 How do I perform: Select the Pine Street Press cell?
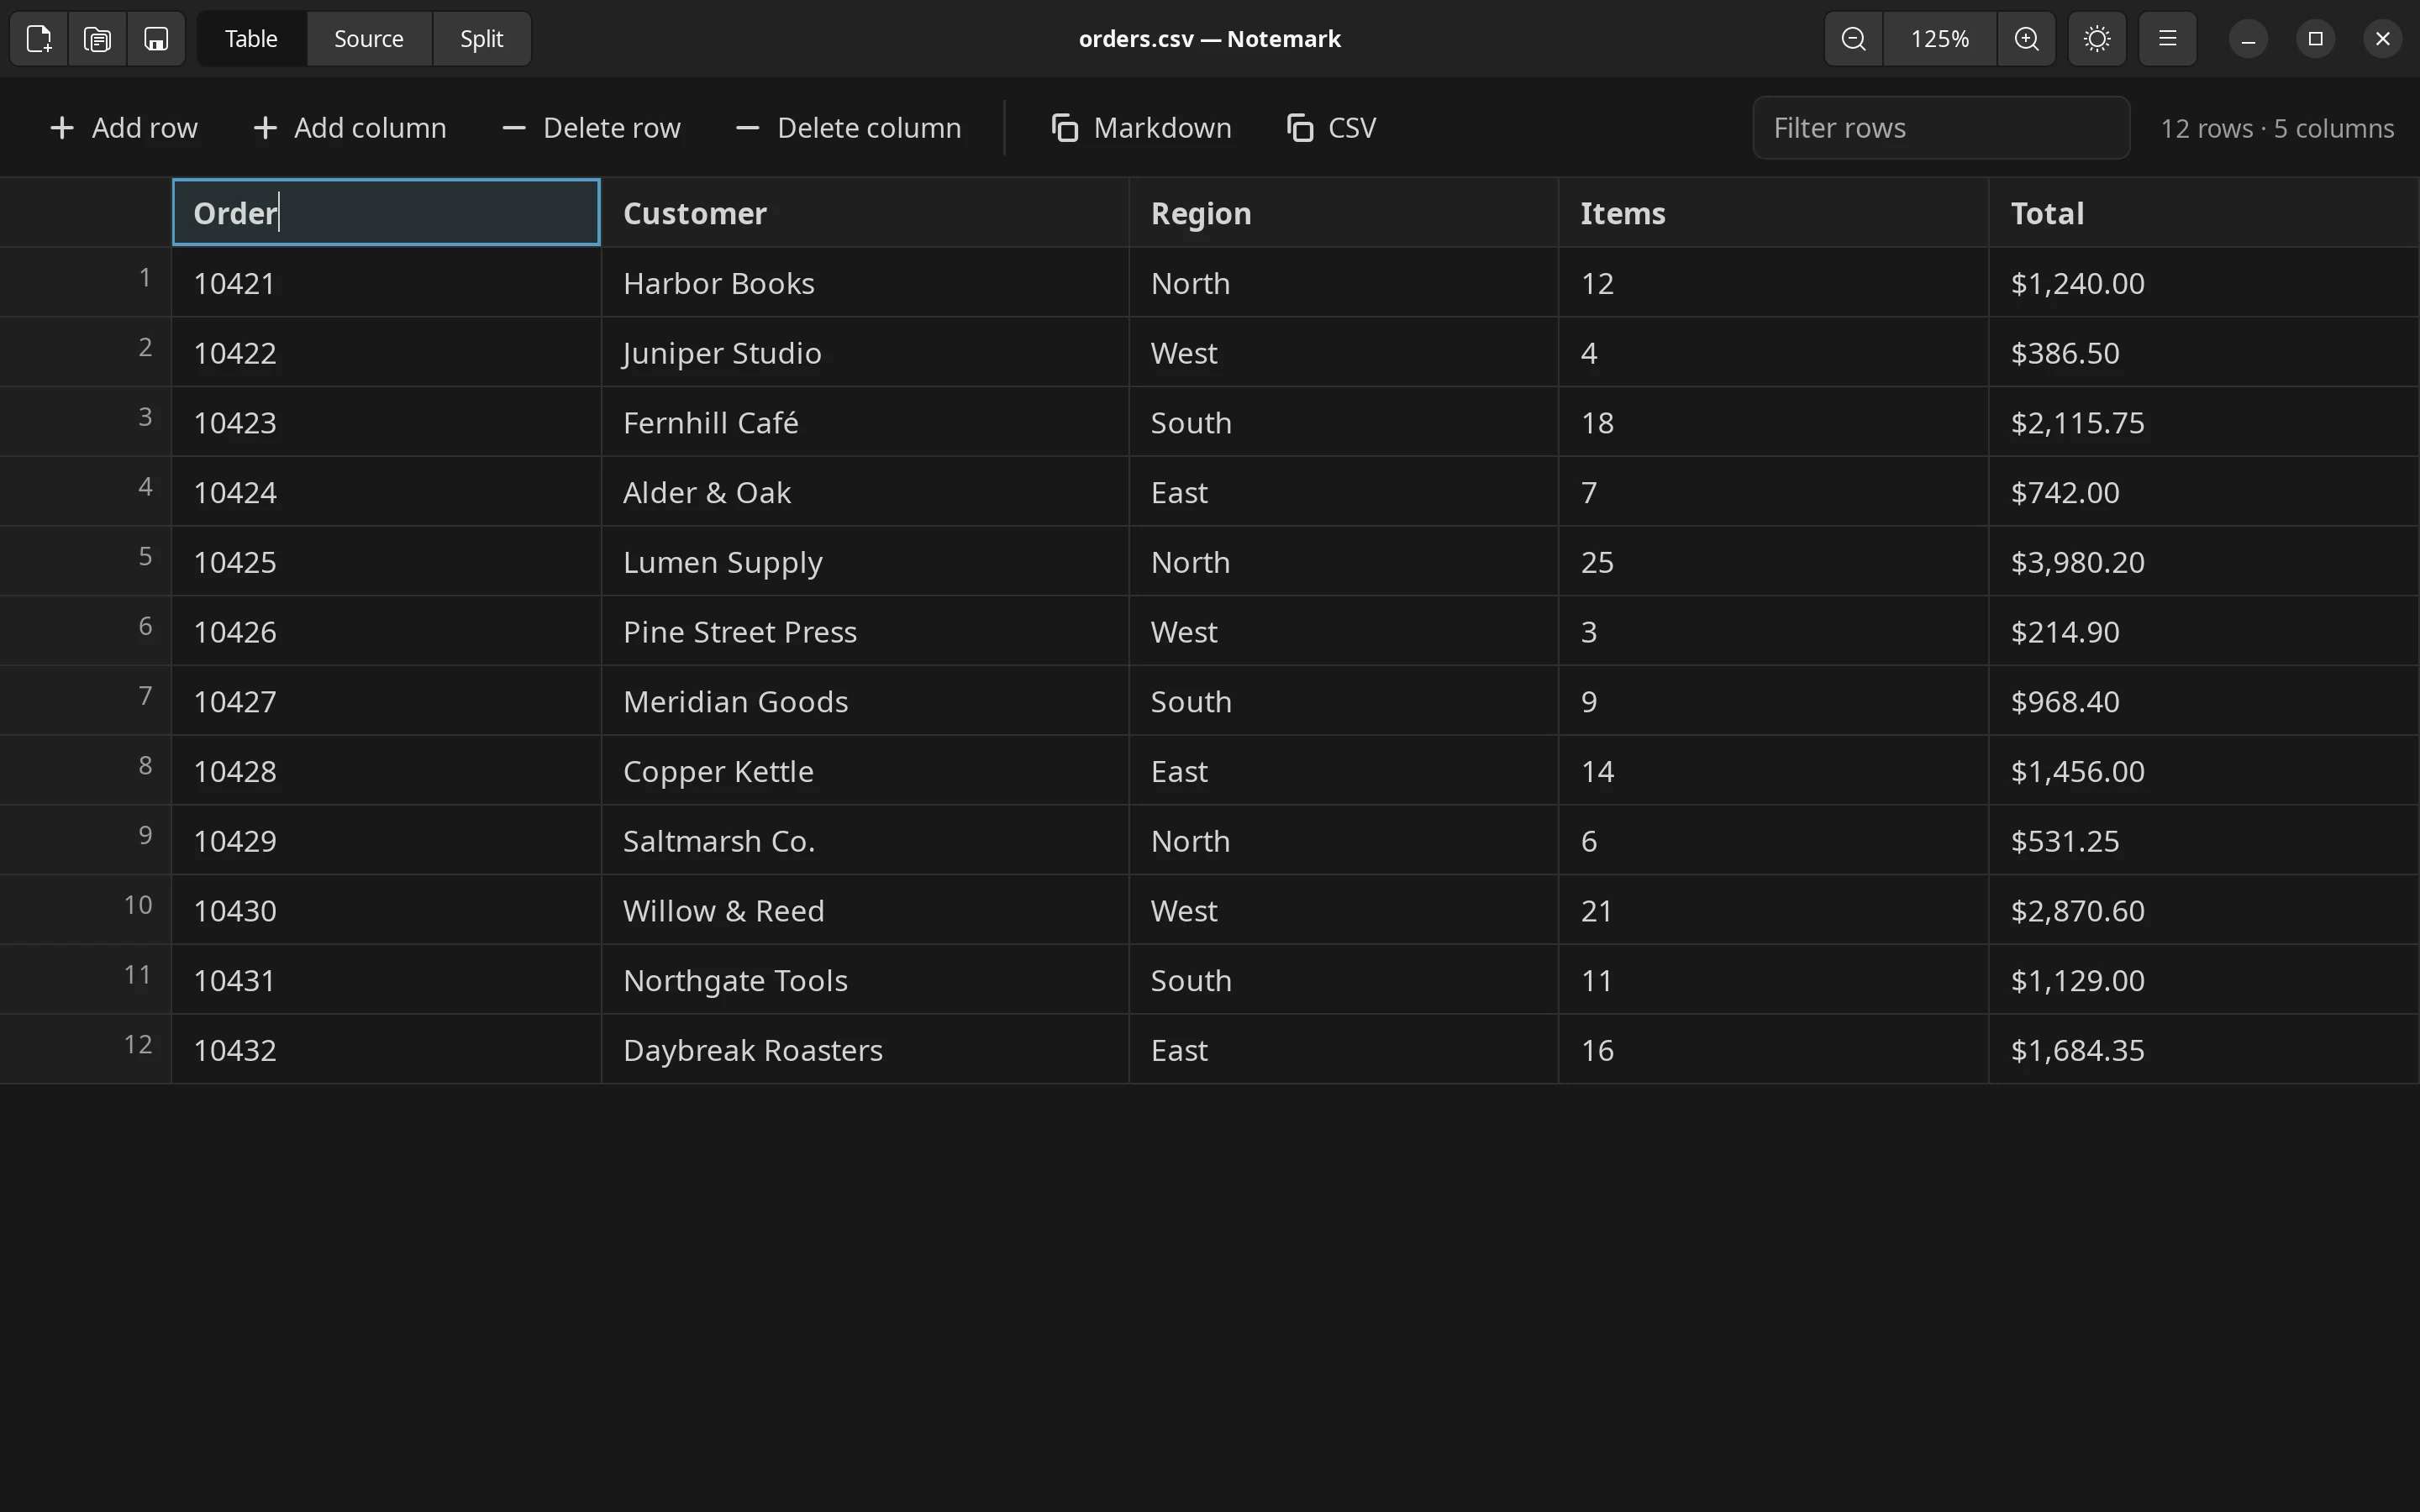point(865,632)
